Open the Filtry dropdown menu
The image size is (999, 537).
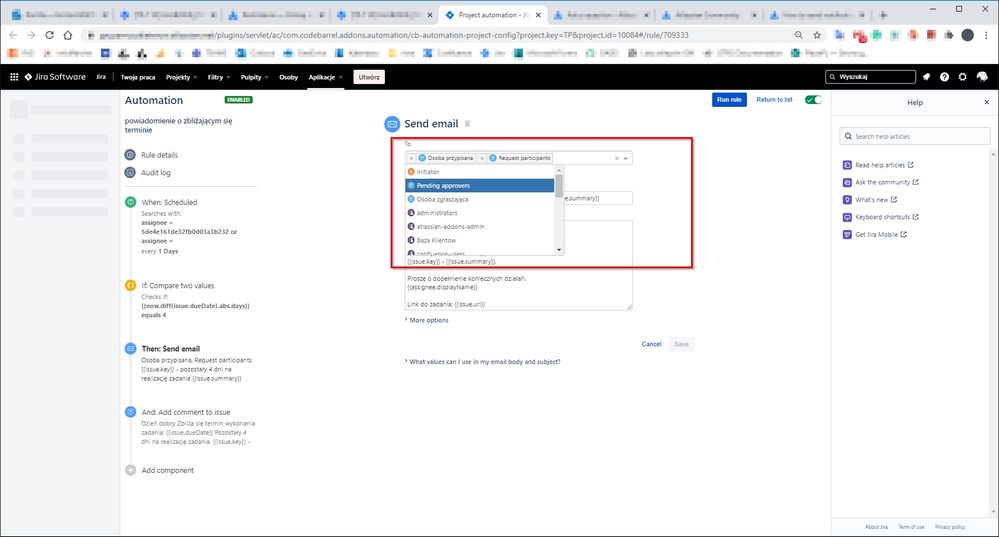219,77
